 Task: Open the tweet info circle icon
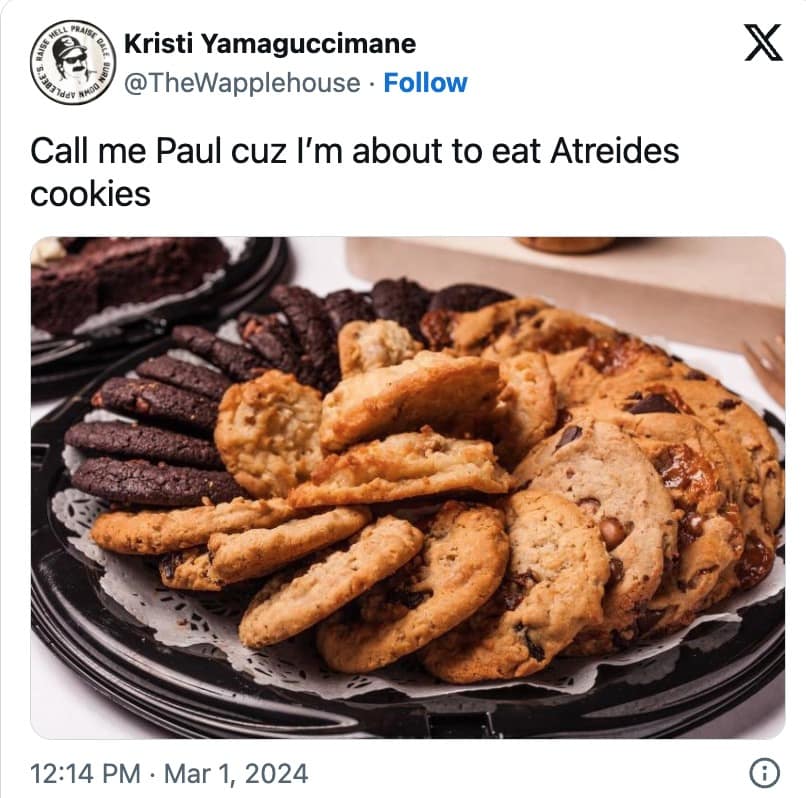pyautogui.click(x=764, y=773)
